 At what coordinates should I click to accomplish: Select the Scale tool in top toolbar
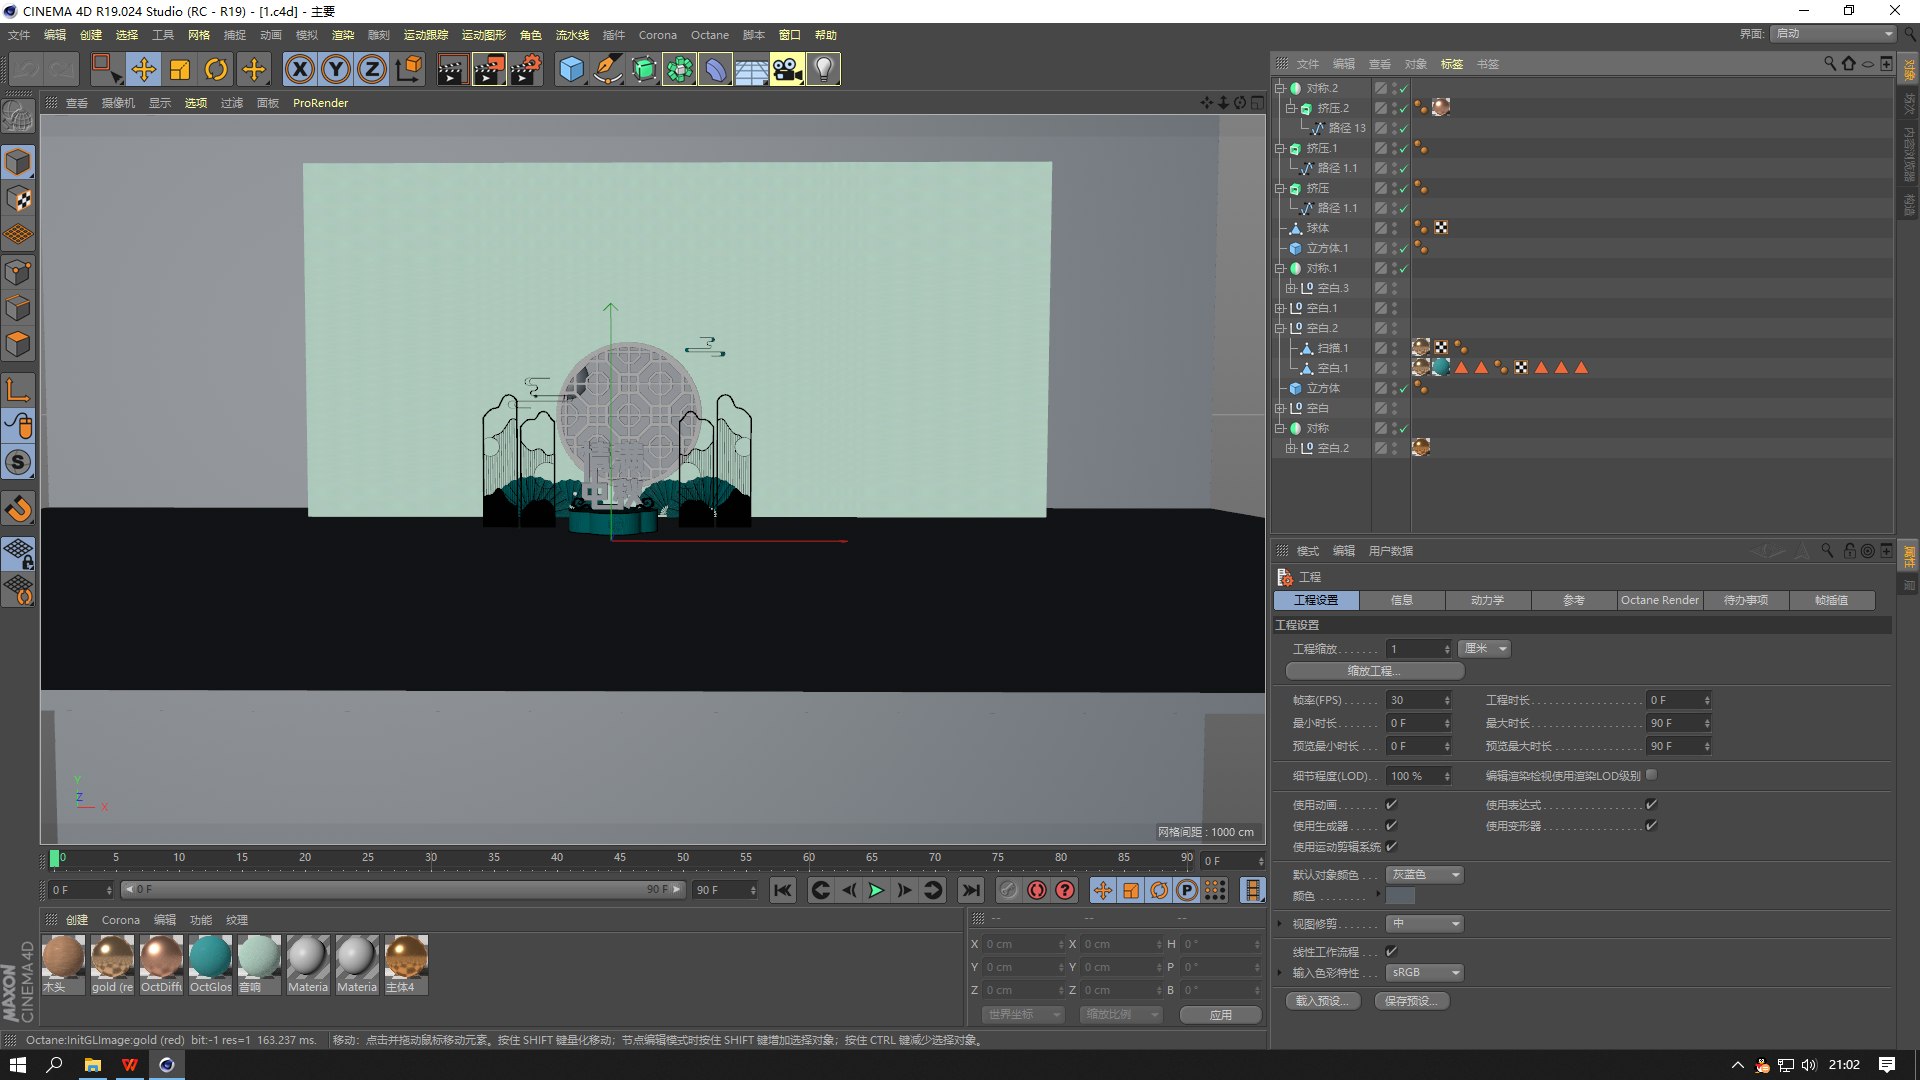[x=180, y=69]
